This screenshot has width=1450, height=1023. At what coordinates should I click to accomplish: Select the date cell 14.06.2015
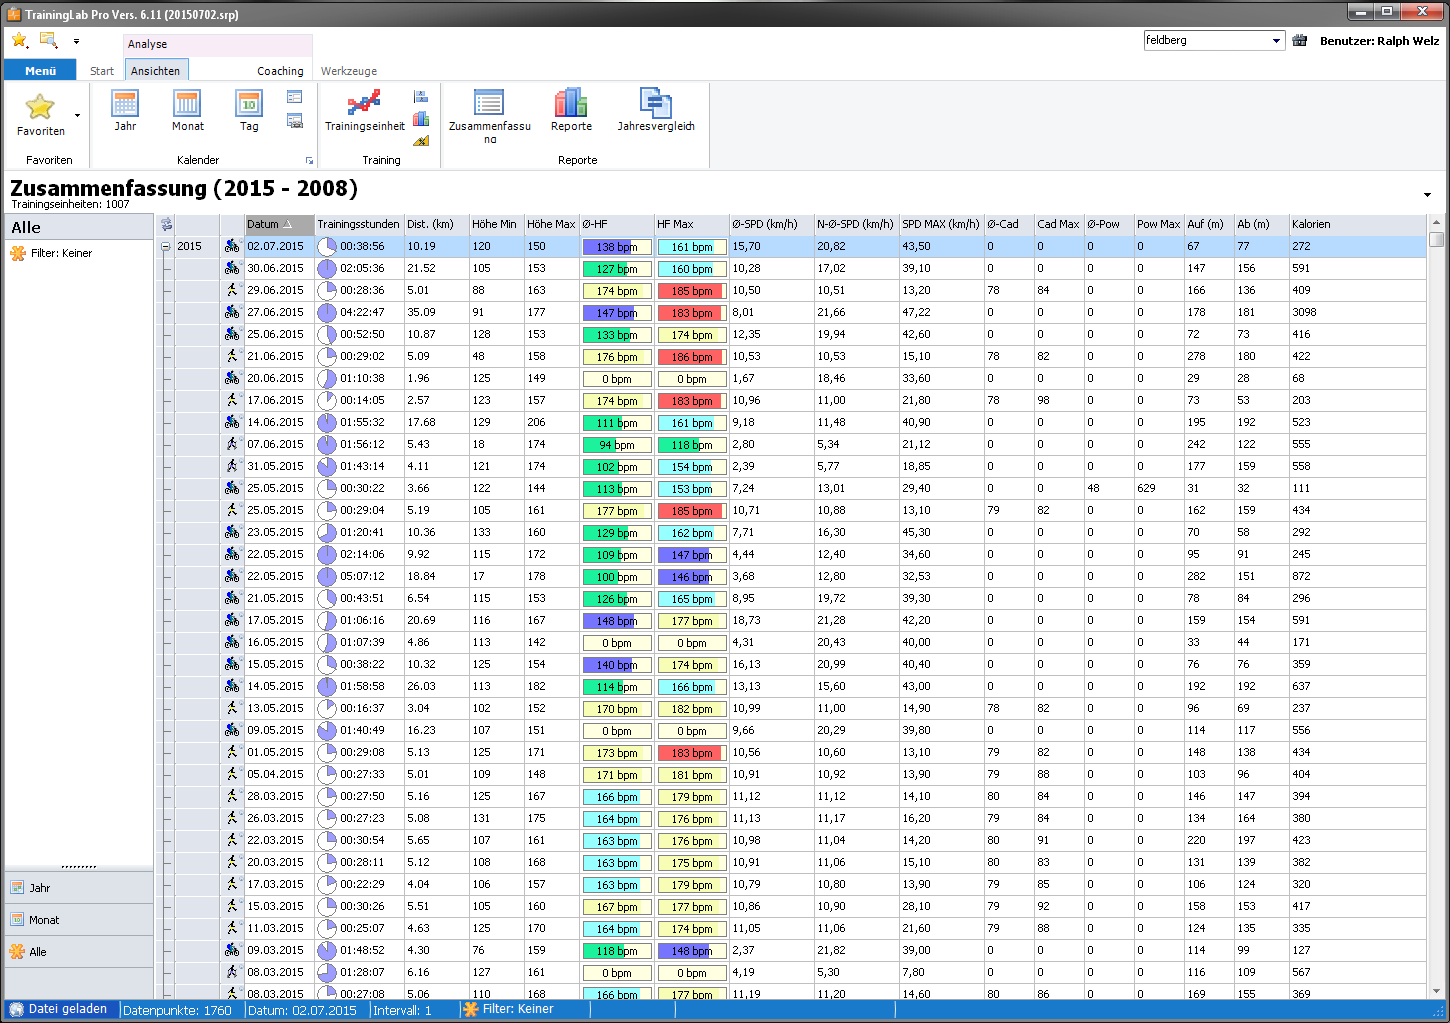tap(279, 422)
